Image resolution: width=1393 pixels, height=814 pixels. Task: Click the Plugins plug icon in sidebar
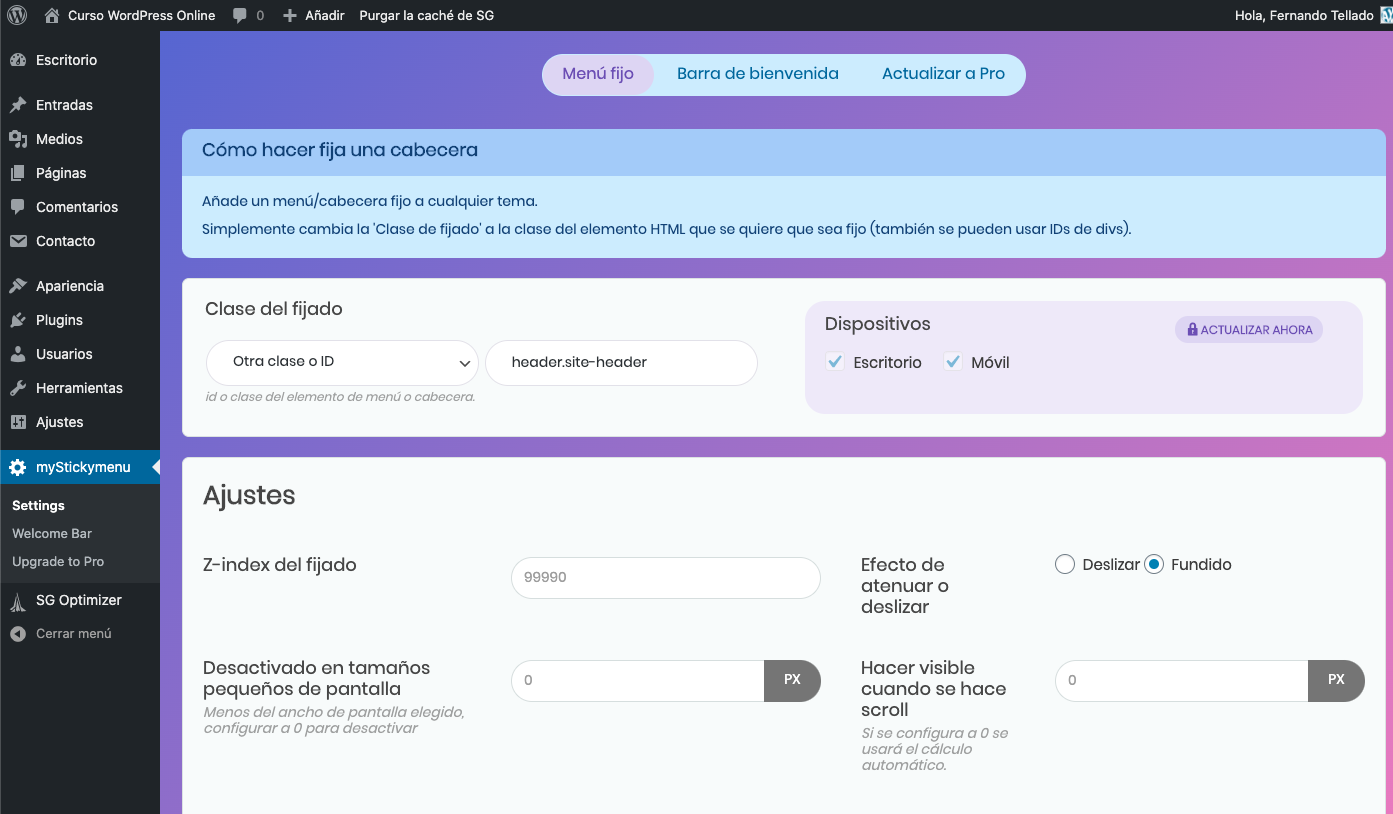pos(18,320)
